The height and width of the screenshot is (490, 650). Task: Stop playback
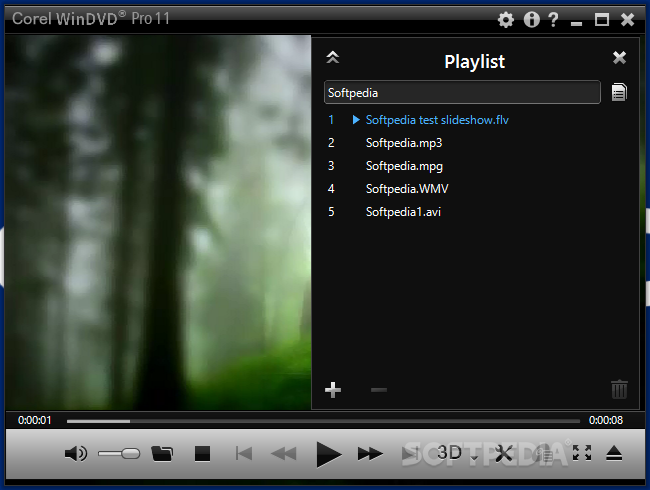point(202,454)
